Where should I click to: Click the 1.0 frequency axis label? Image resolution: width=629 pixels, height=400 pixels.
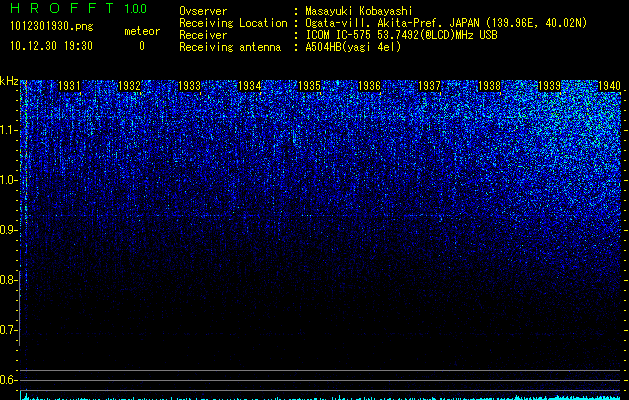(x=8, y=180)
